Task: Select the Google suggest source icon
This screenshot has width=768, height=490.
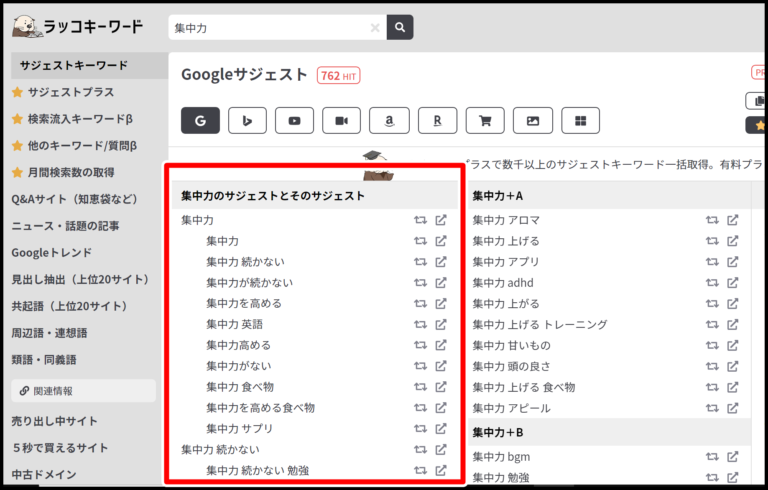Action: pos(200,121)
